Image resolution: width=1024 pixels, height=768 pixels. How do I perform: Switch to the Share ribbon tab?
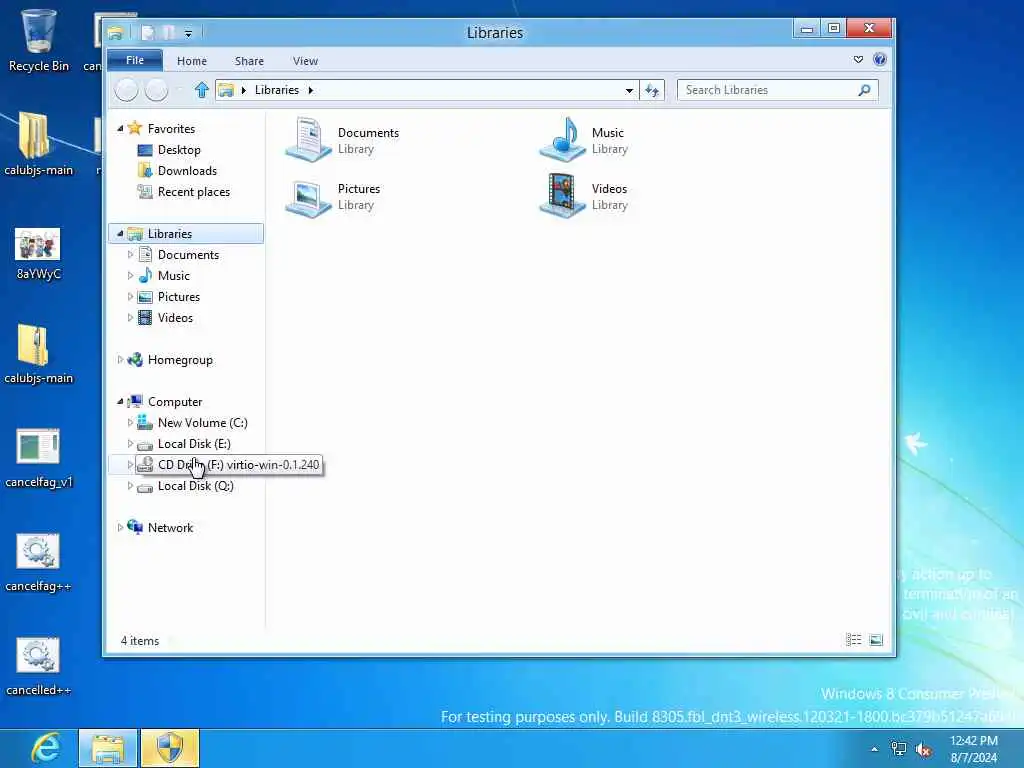tap(249, 61)
